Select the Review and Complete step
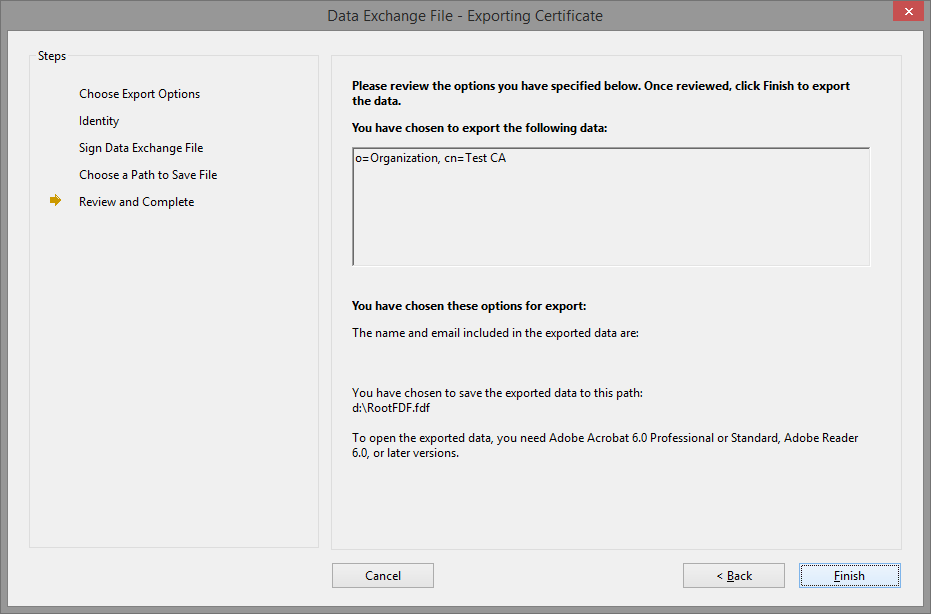931x614 pixels. coord(137,202)
